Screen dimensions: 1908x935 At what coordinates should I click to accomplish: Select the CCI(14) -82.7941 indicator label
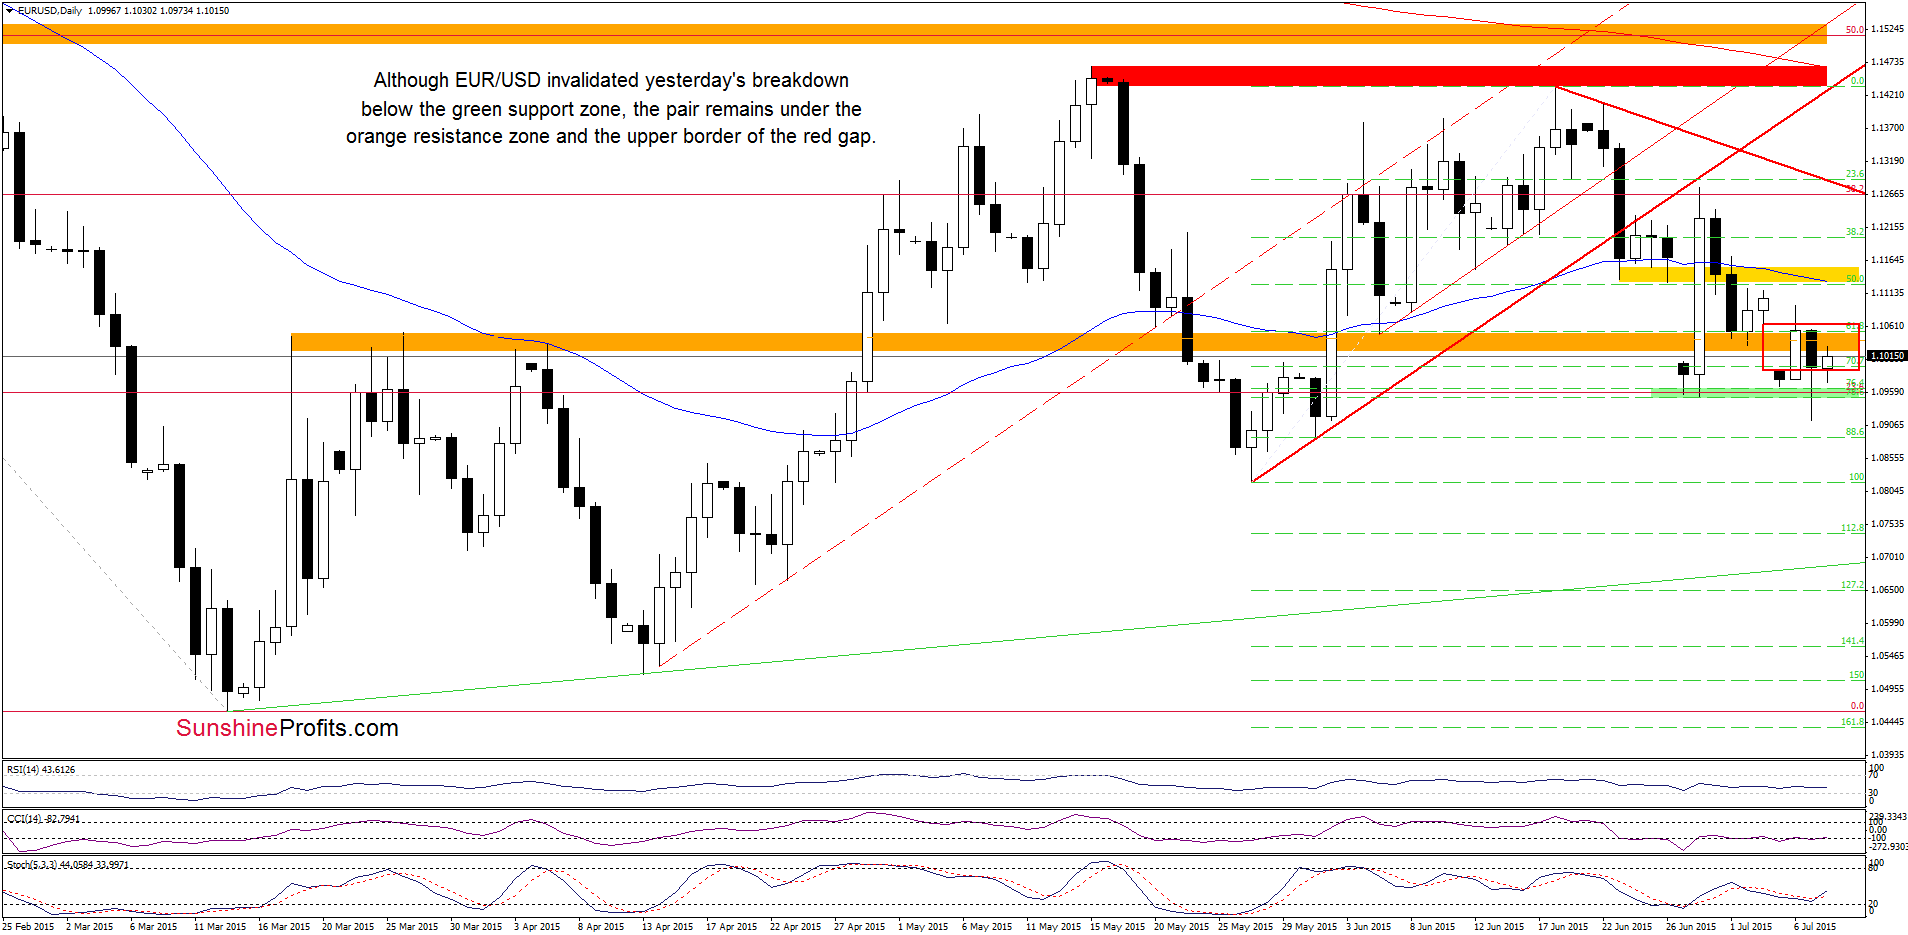[44, 818]
